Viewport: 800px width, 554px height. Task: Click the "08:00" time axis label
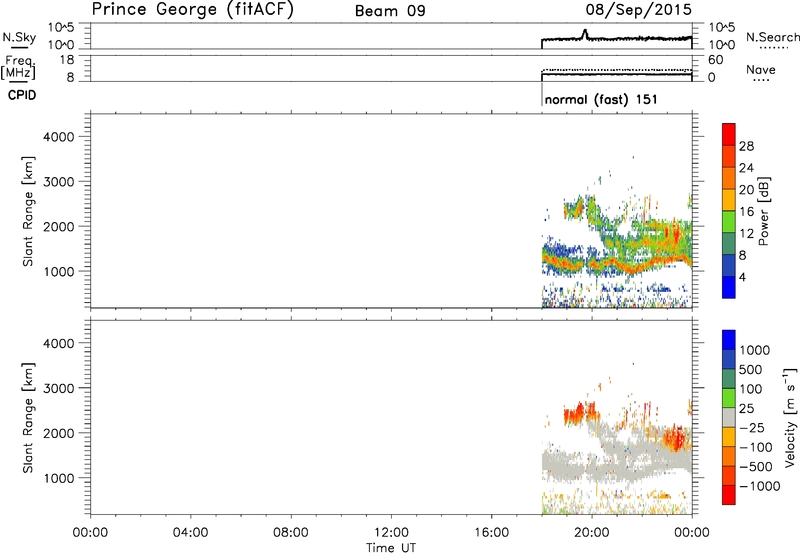coord(291,532)
